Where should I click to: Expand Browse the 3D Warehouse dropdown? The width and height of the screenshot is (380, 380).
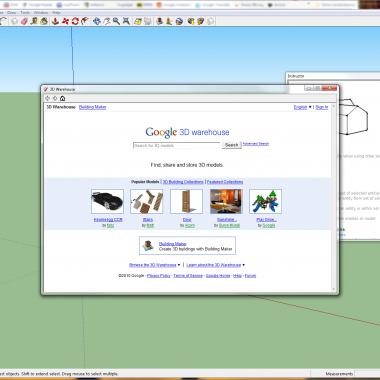[155, 265]
